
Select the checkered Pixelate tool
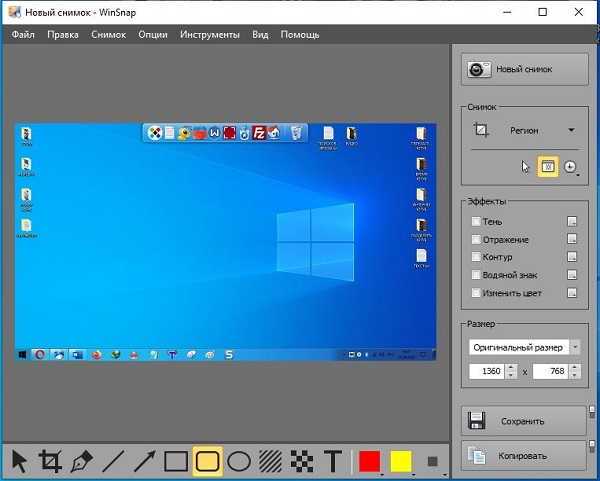pyautogui.click(x=302, y=461)
